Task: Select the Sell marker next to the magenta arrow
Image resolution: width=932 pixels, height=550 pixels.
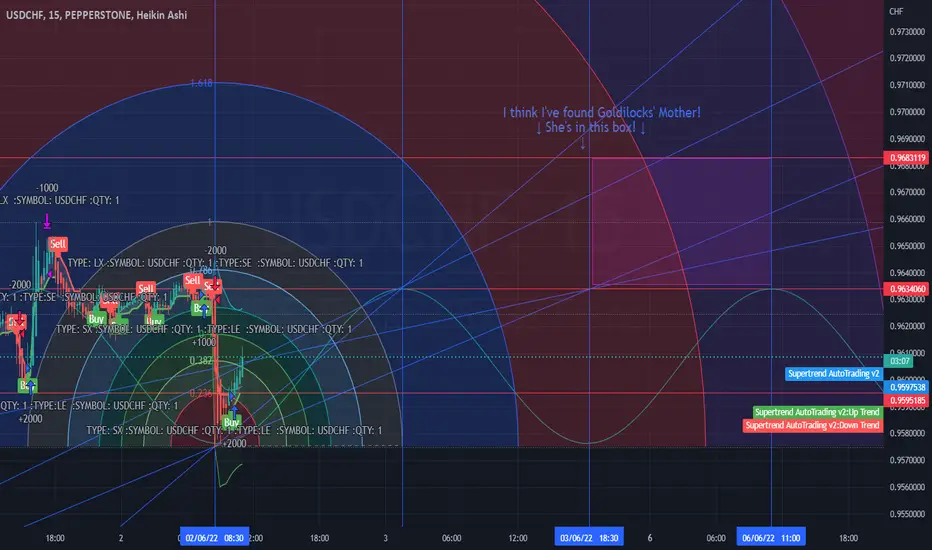Action: 58,244
